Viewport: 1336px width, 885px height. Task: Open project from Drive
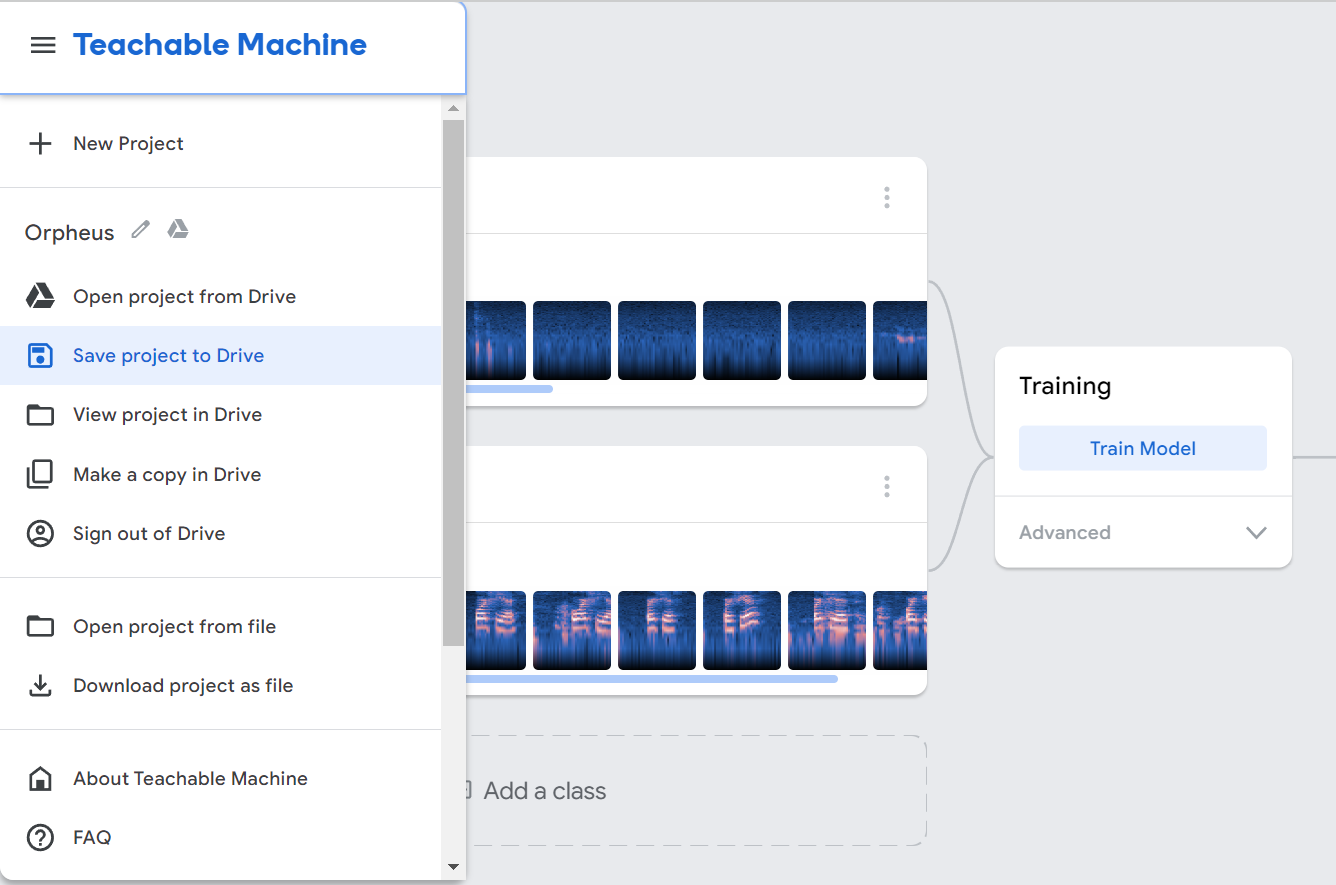point(220,297)
